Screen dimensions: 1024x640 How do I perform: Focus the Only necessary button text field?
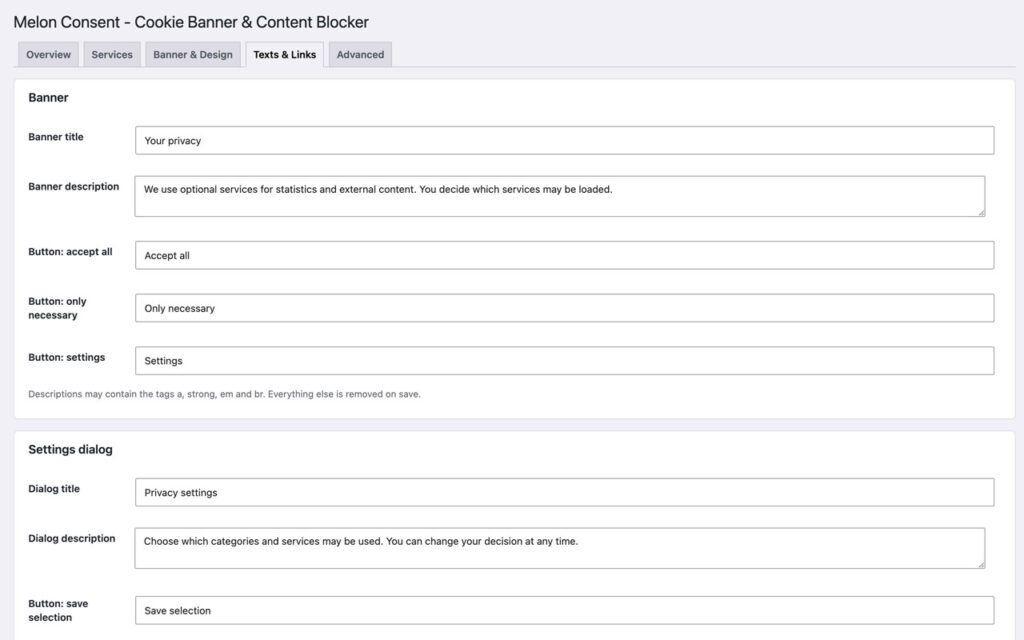pyautogui.click(x=564, y=308)
